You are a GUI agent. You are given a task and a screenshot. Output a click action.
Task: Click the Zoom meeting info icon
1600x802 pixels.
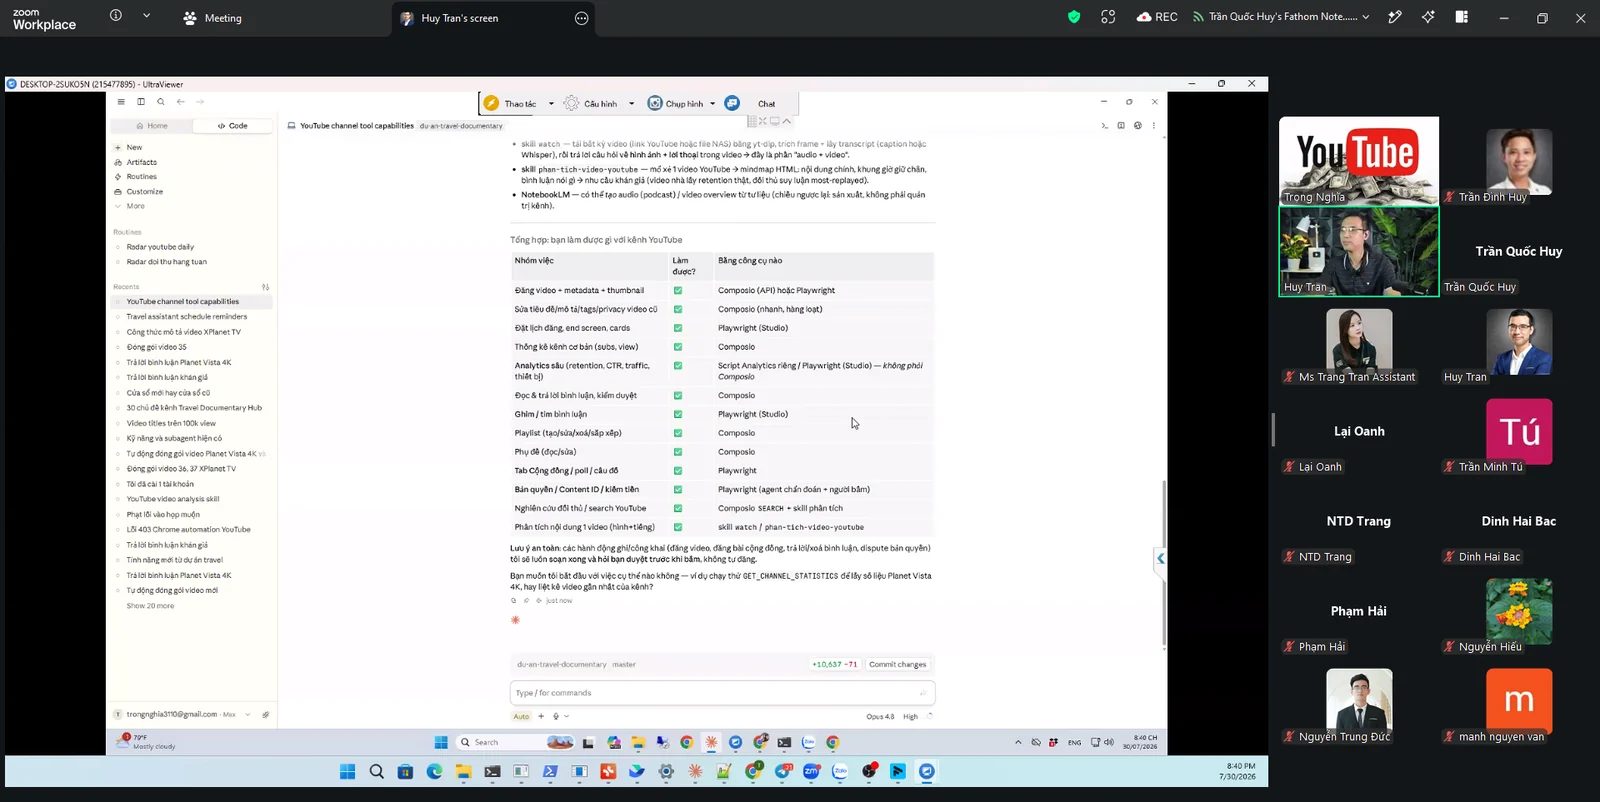pyautogui.click(x=116, y=16)
